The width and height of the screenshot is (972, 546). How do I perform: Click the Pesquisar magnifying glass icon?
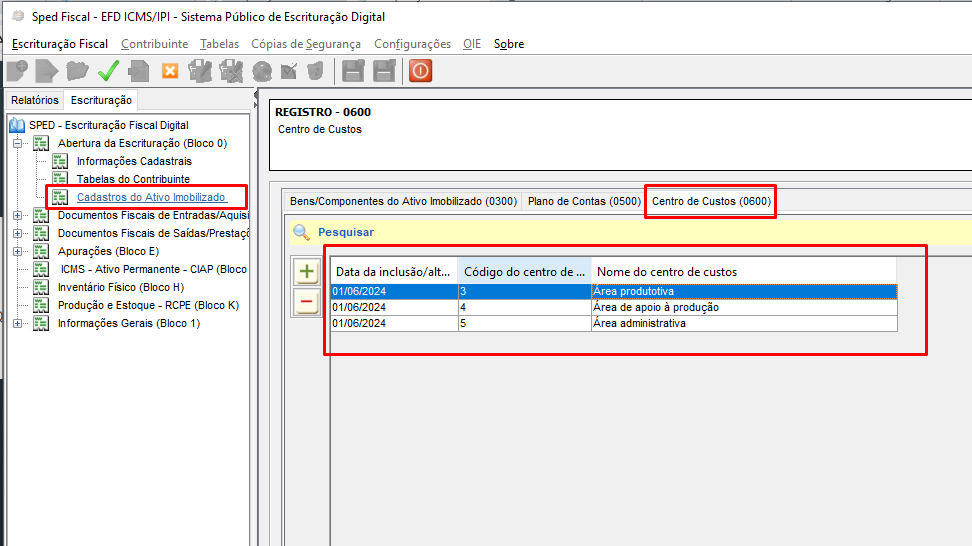click(x=301, y=232)
